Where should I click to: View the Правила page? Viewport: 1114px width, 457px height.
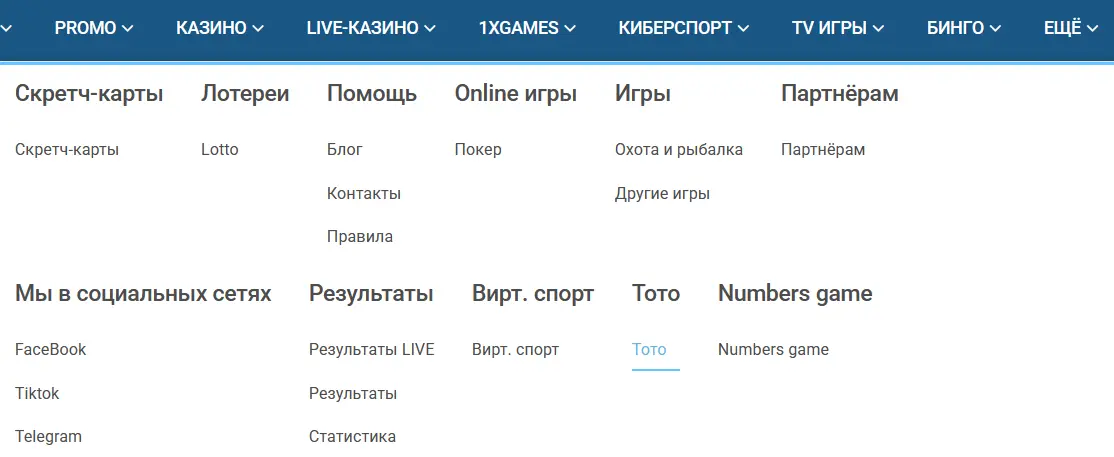click(x=359, y=237)
